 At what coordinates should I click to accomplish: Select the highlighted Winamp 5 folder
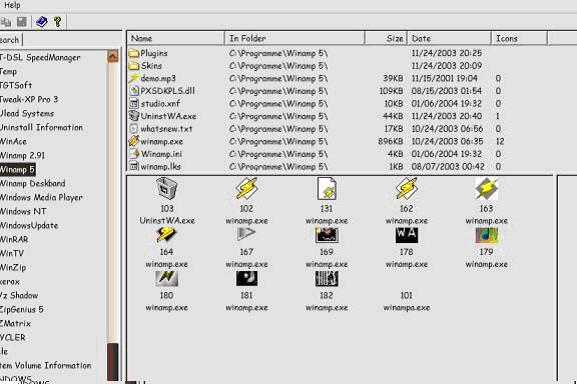pos(17,170)
